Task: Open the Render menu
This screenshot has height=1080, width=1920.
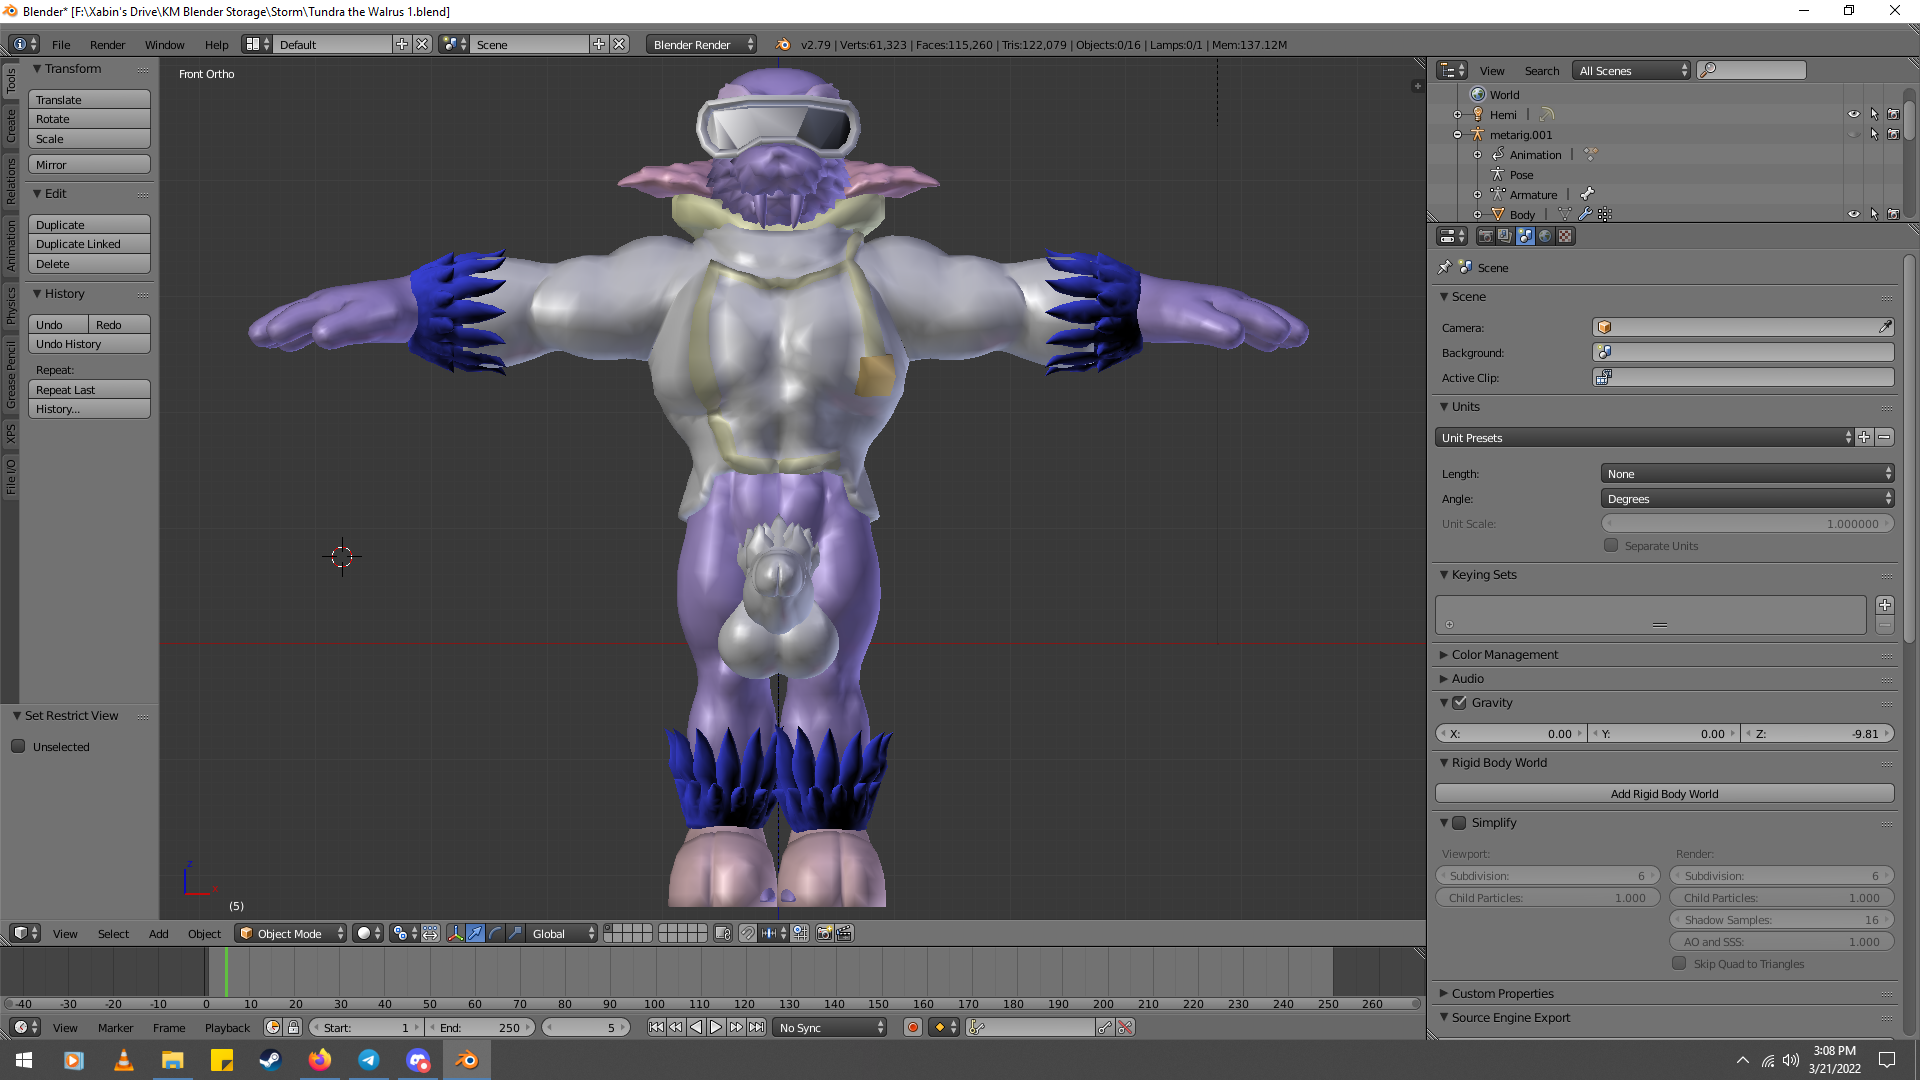Action: tap(107, 44)
